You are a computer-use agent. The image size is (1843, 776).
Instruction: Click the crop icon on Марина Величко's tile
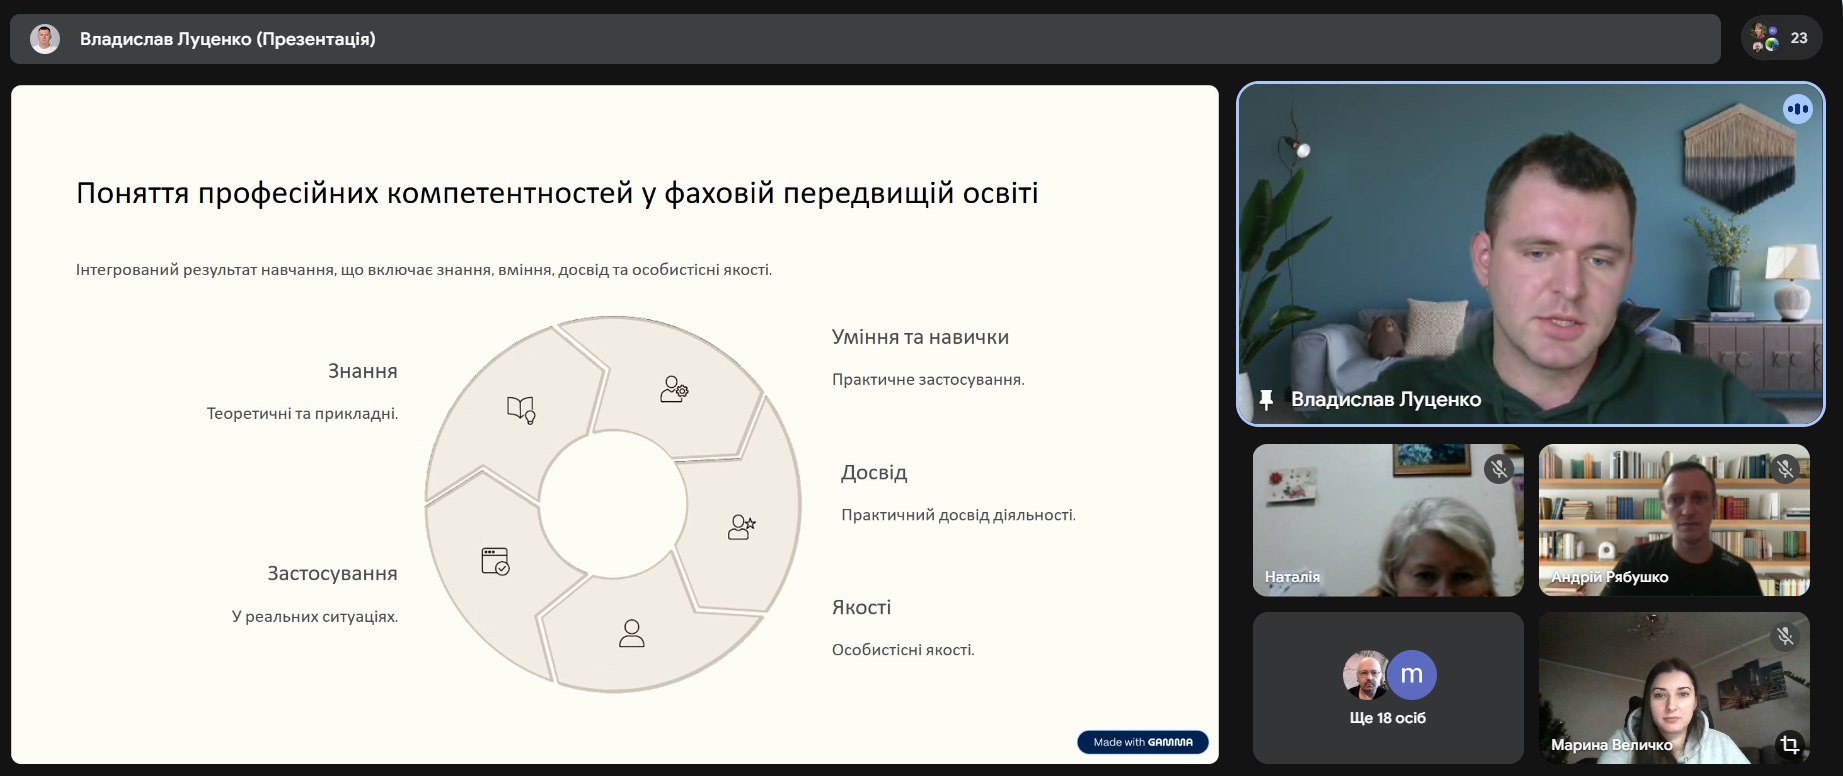coord(1789,744)
